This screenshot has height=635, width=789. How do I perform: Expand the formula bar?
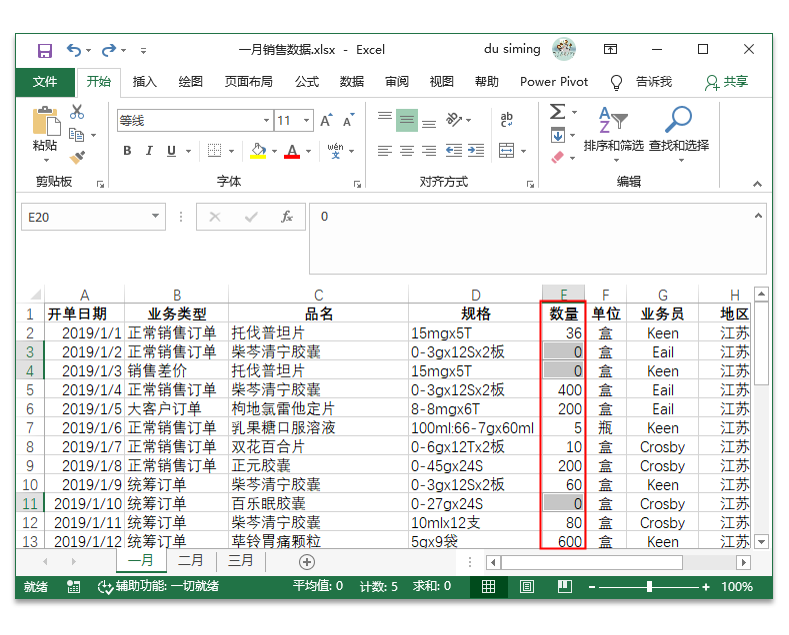point(758,216)
